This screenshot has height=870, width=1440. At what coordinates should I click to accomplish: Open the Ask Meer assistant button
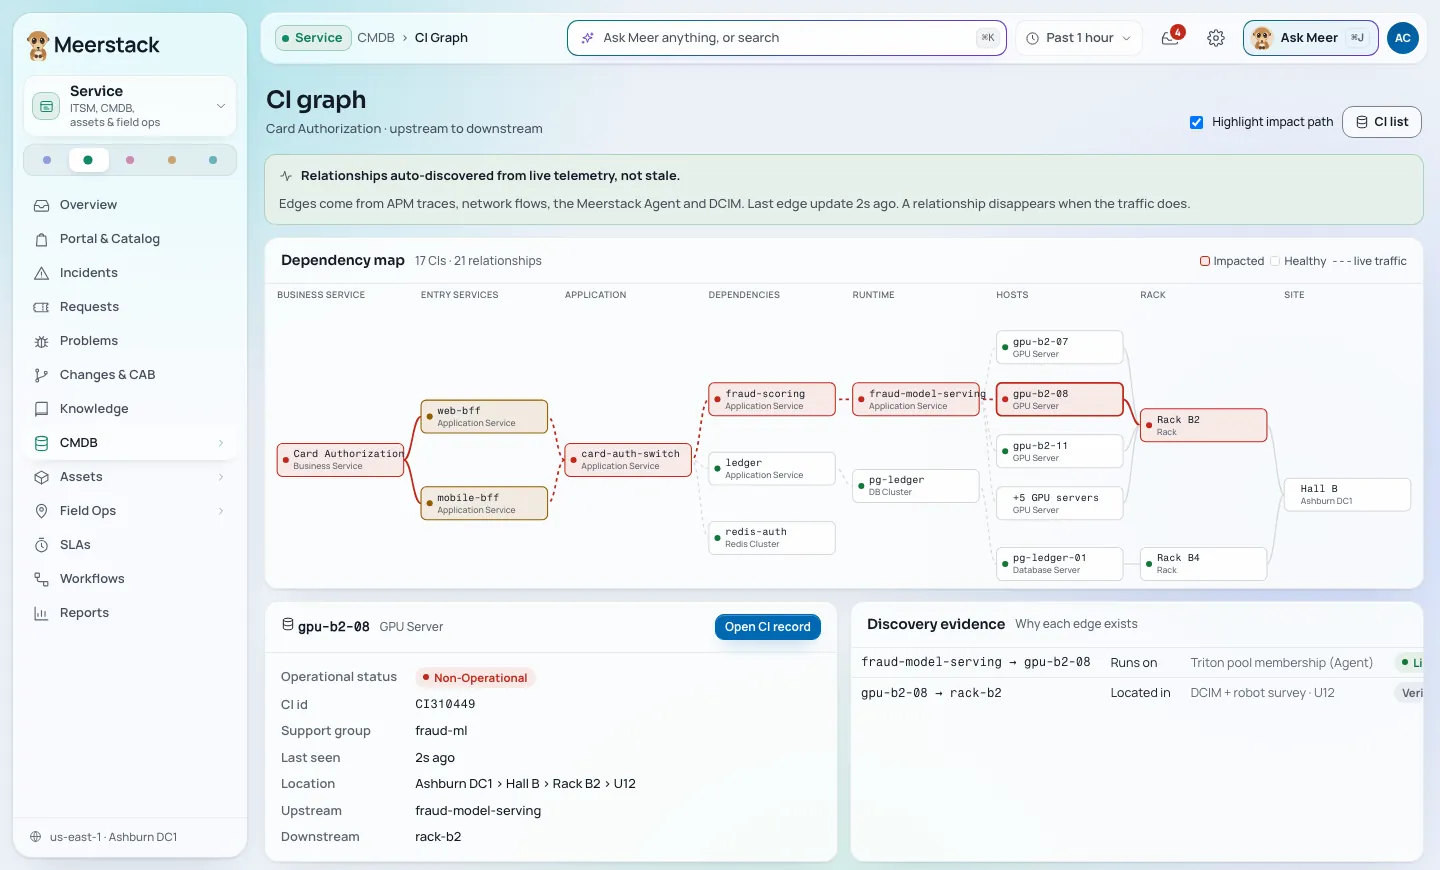1311,38
